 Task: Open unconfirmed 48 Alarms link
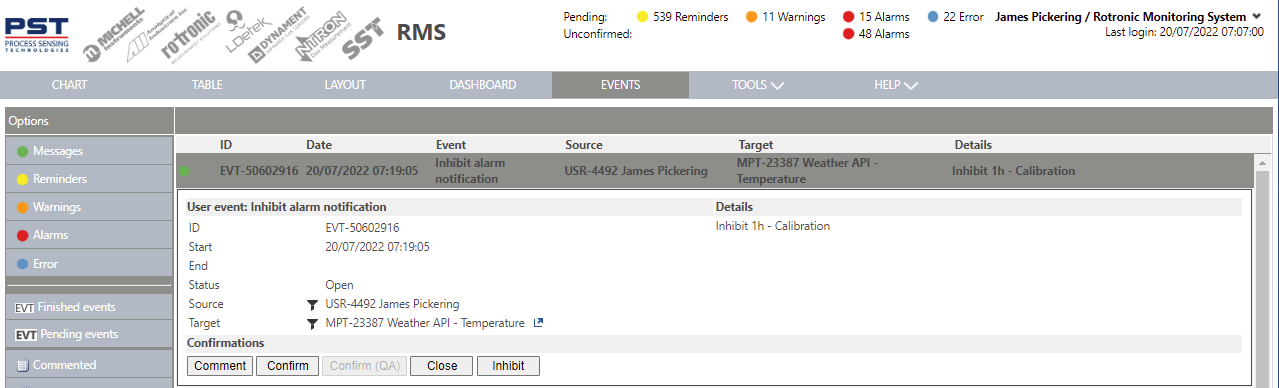[x=884, y=34]
